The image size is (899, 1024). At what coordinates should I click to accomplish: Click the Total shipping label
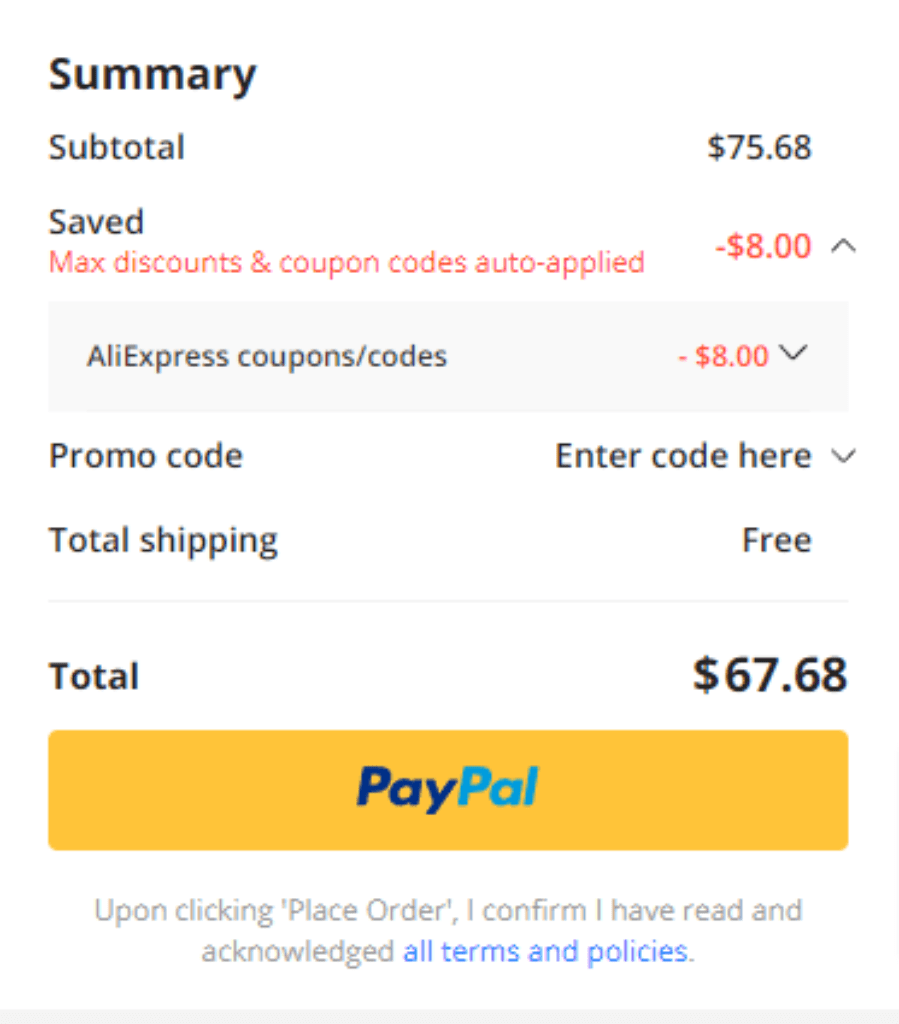(x=163, y=541)
